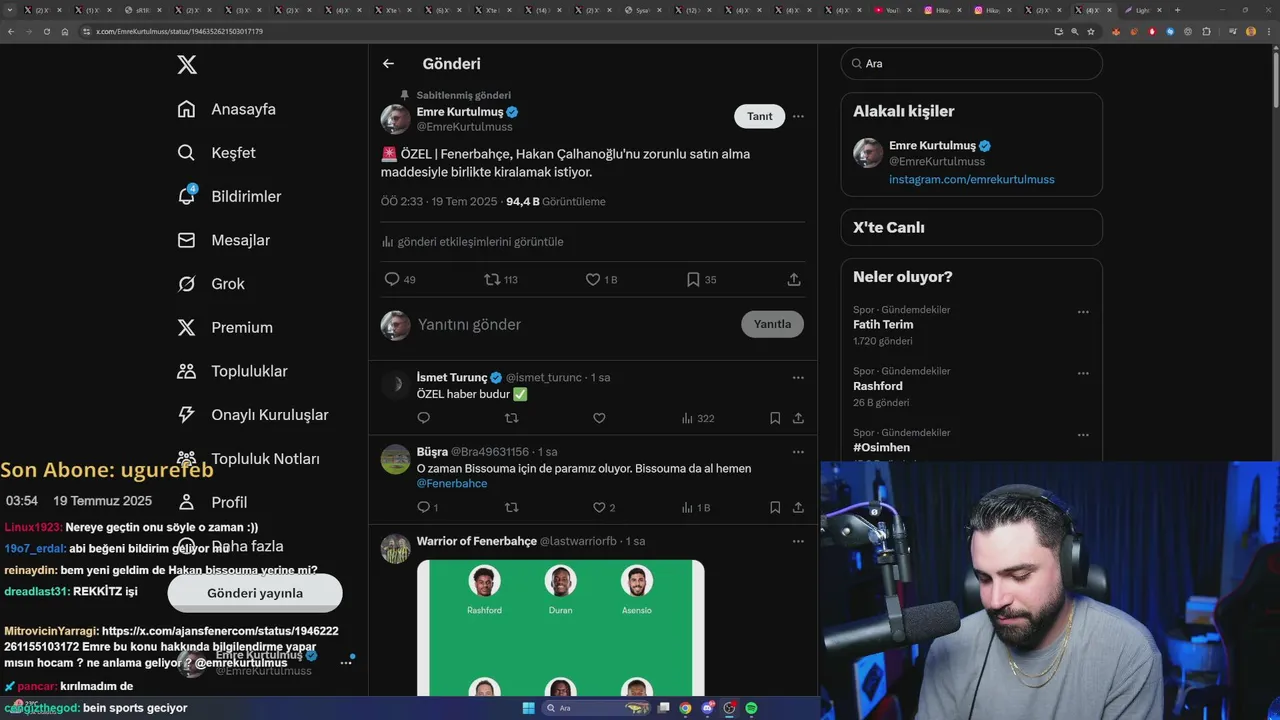Open the instagram.com/emrekurtulmuss link
The image size is (1280, 720).
tap(972, 180)
